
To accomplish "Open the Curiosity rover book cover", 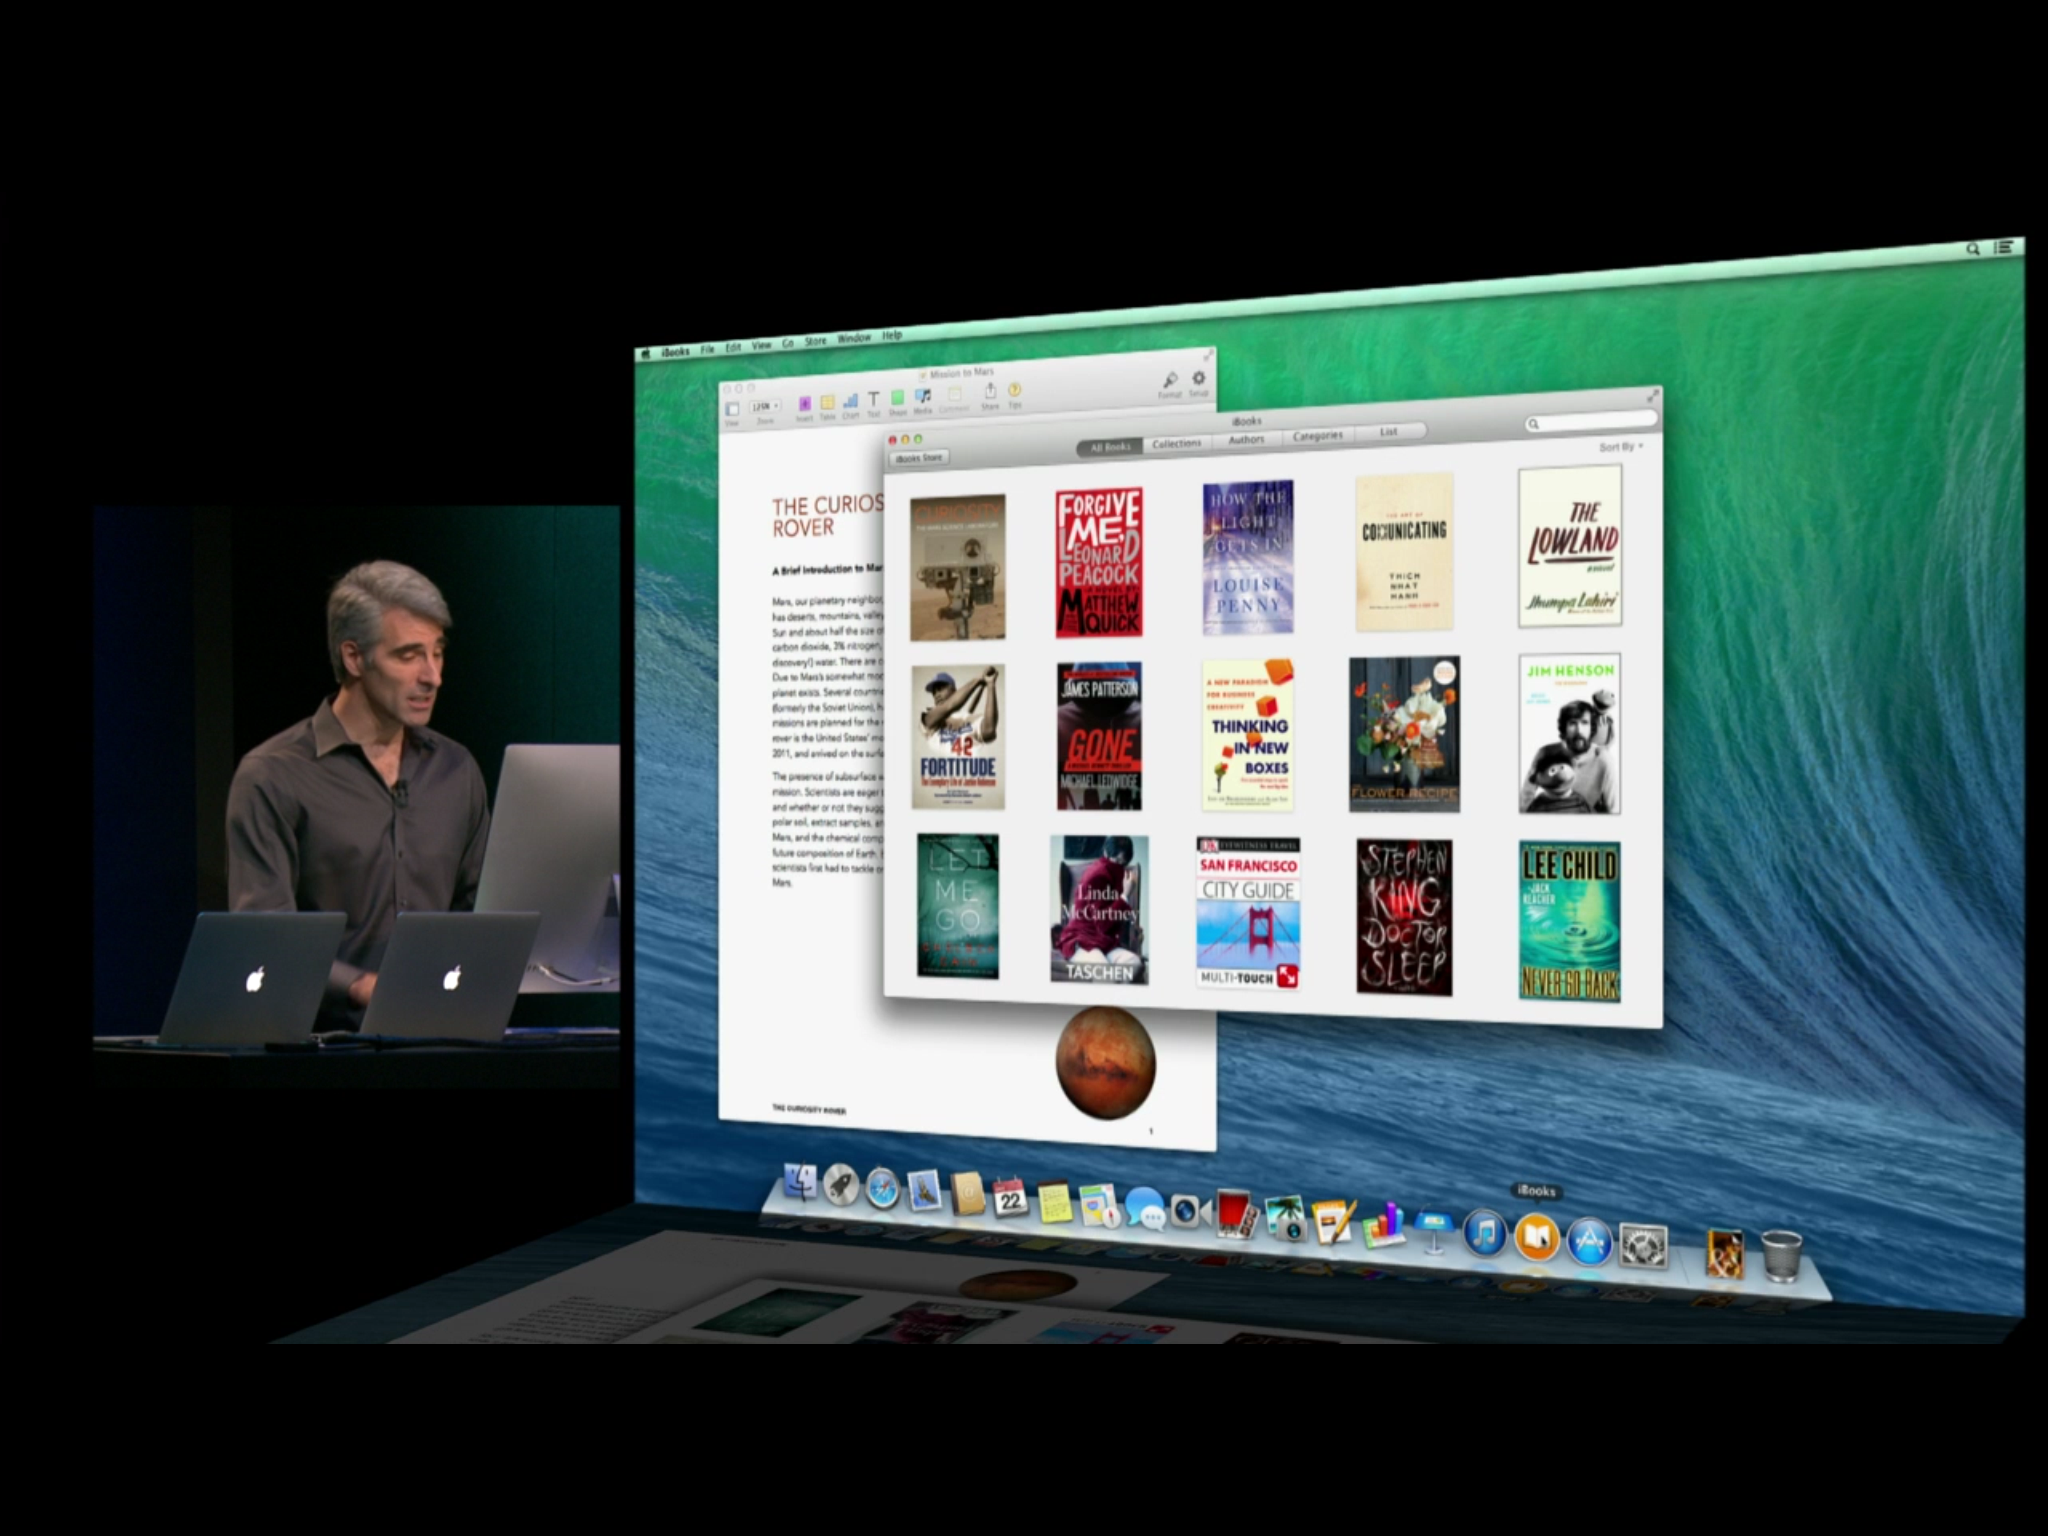I will coord(957,567).
